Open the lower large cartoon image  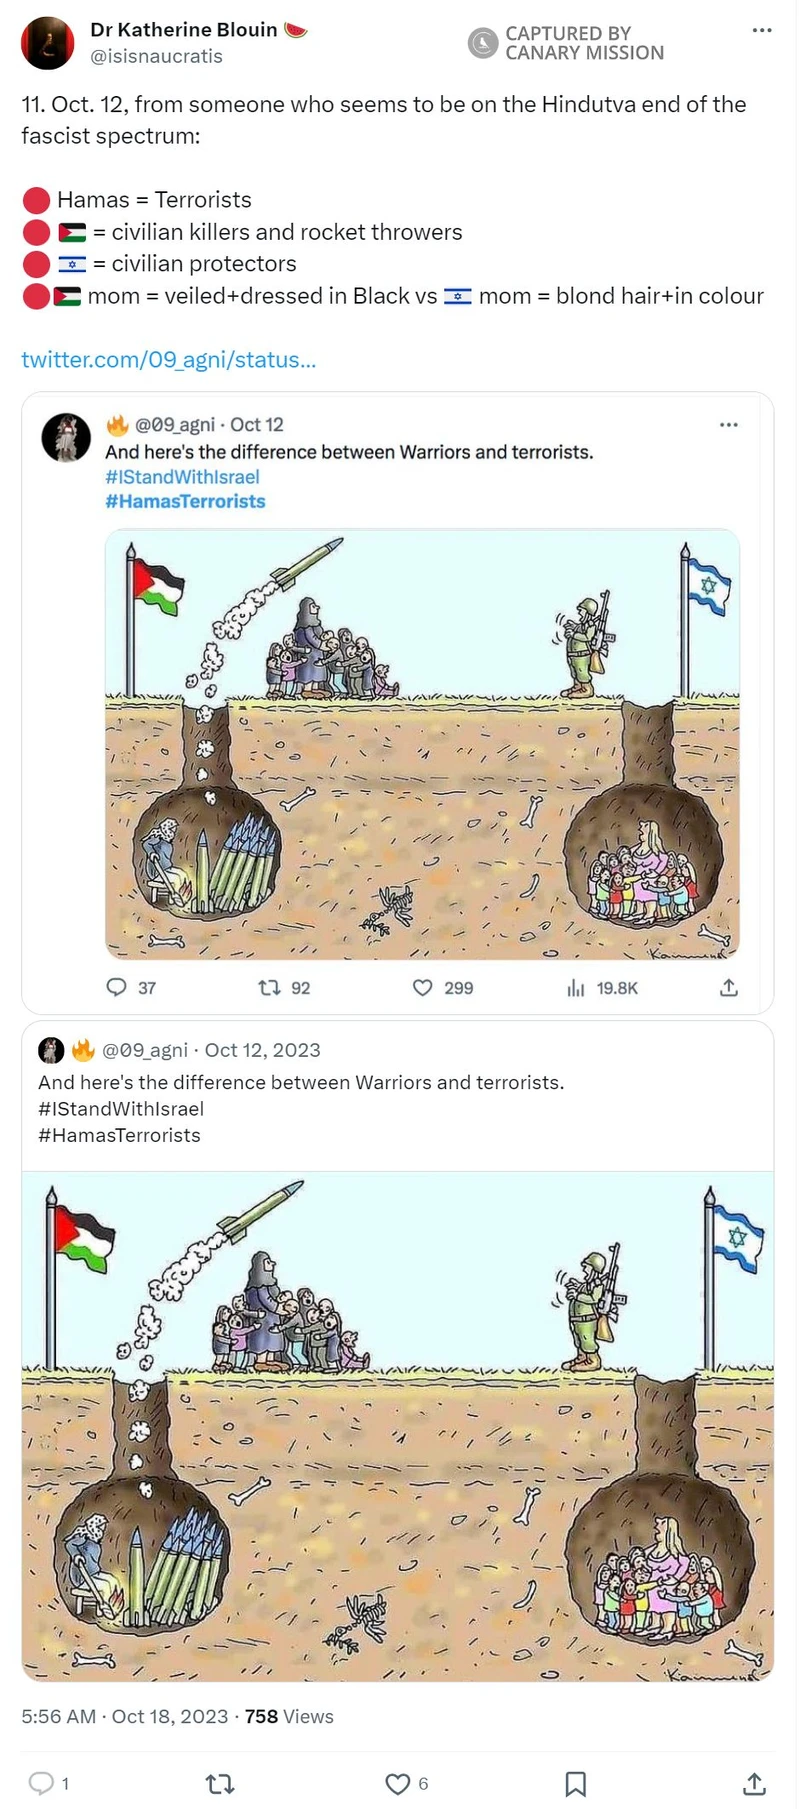(398, 1426)
